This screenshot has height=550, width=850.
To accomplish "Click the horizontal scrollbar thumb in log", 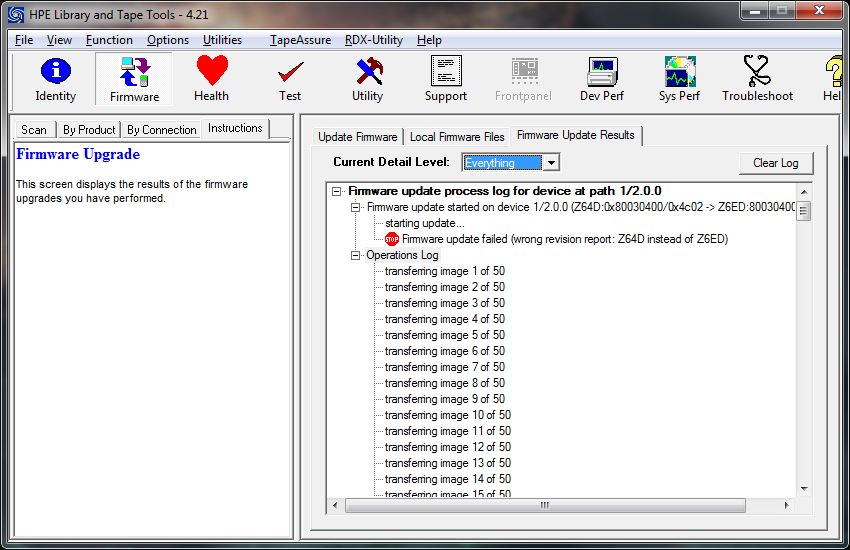I will (x=545, y=506).
